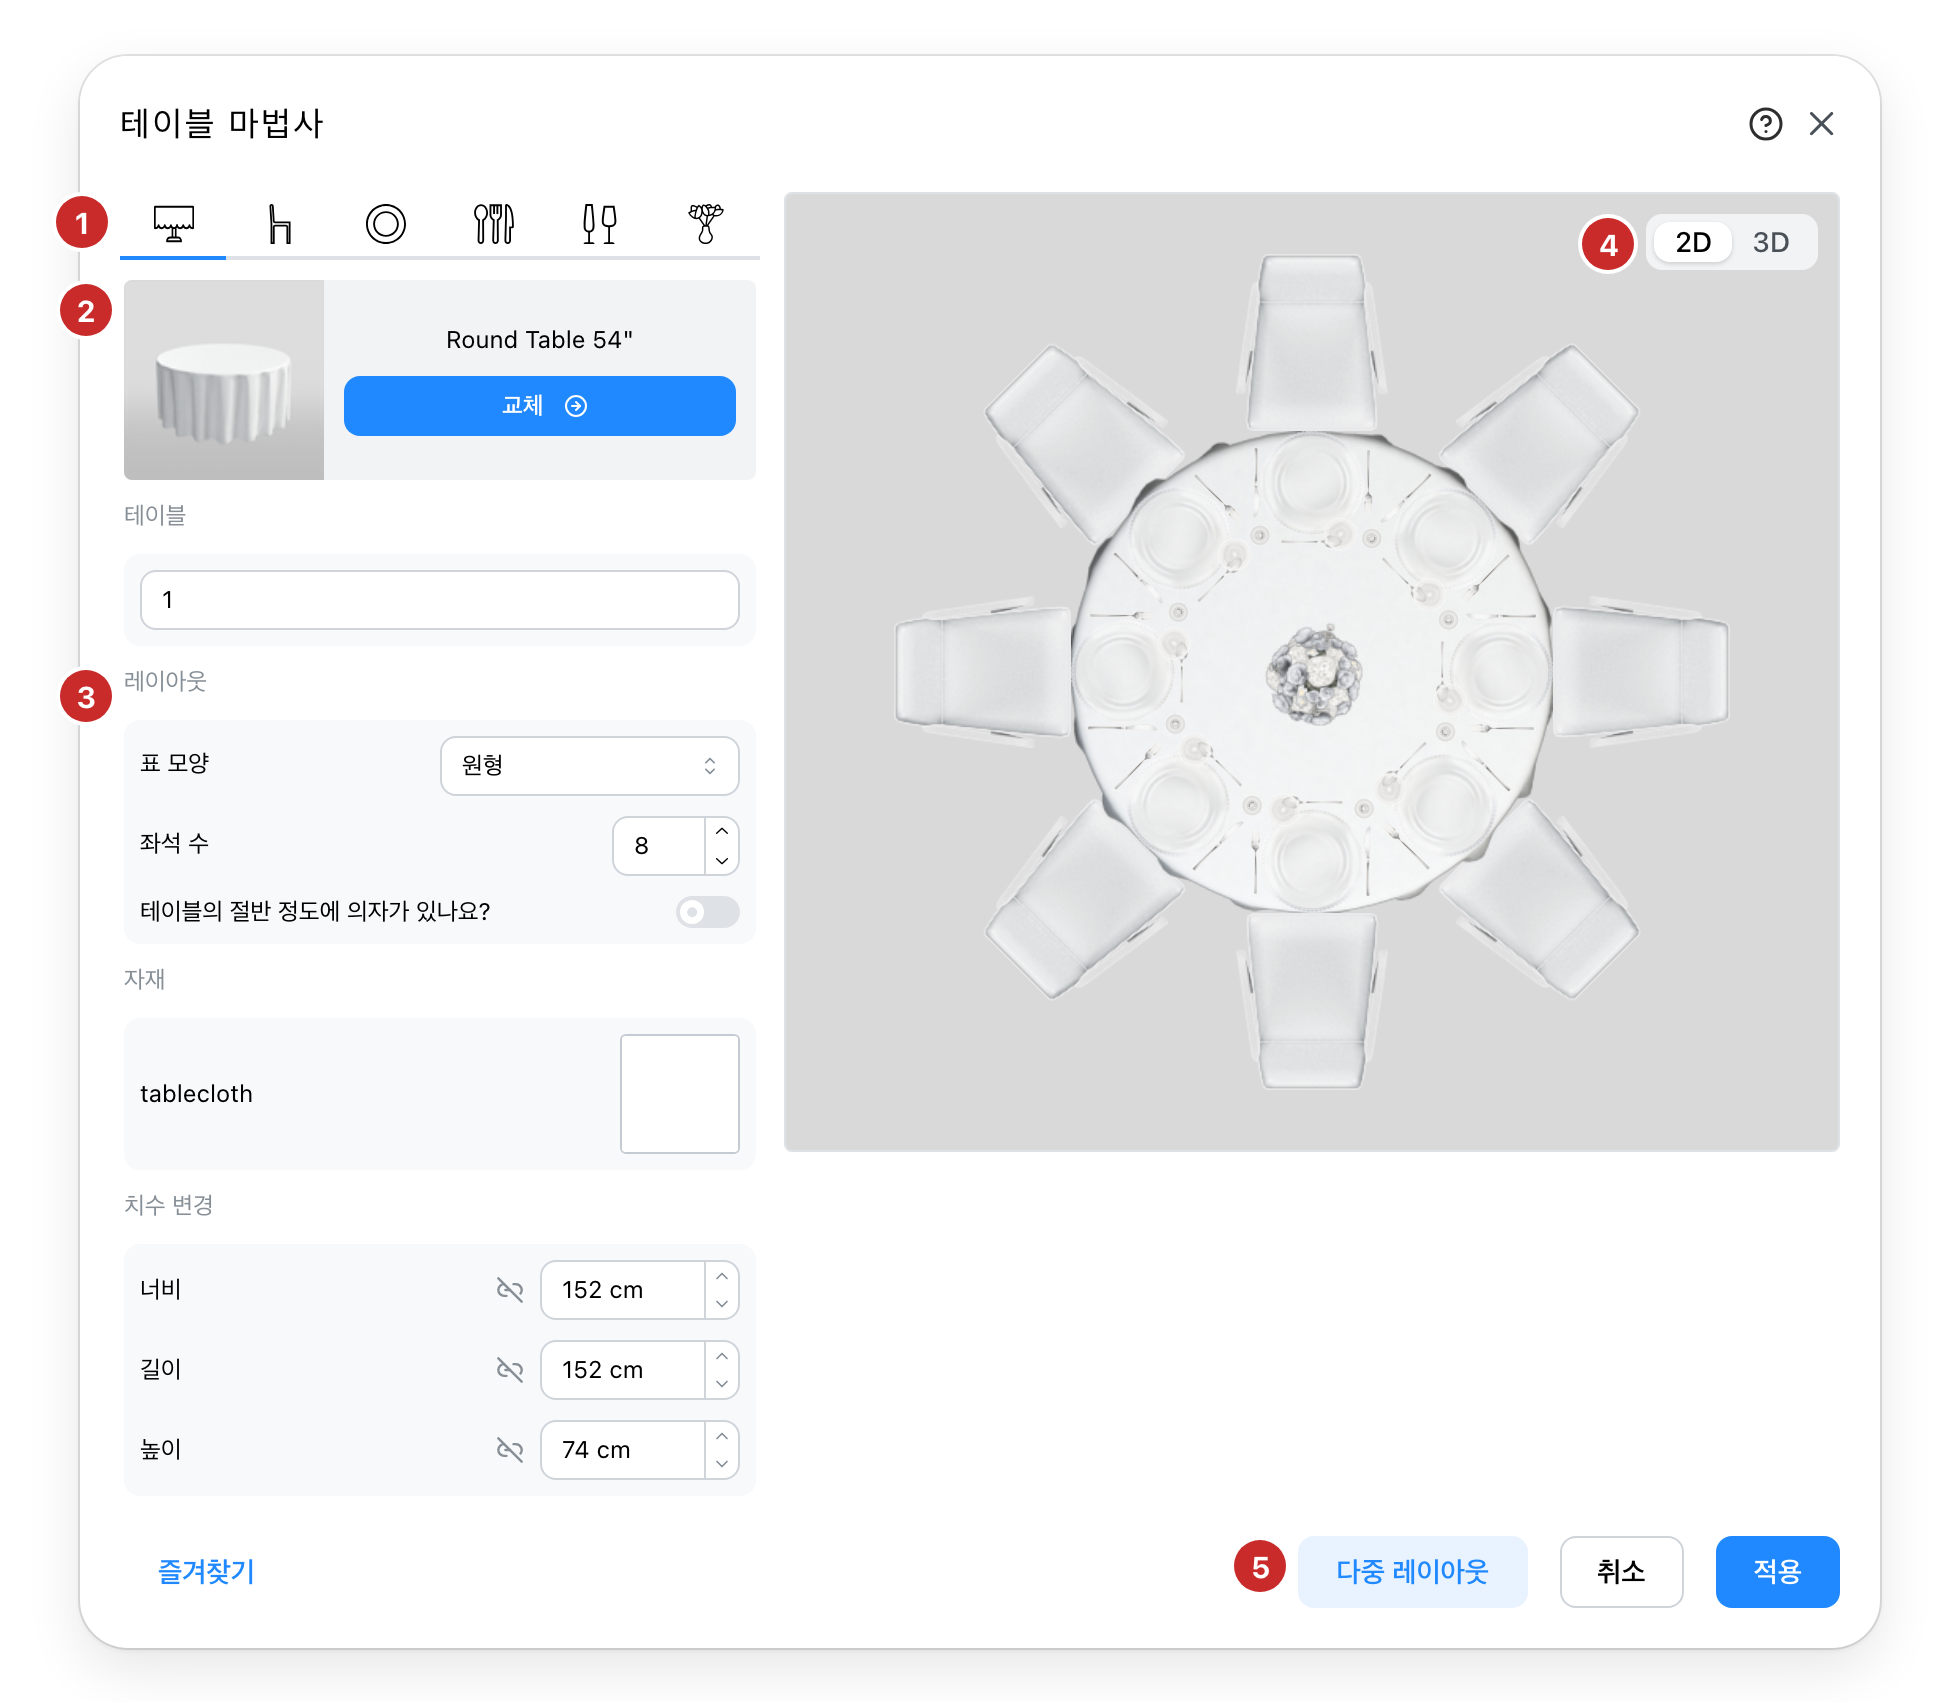Click the 좌석 수 value field
The height and width of the screenshot is (1702, 1936).
pyautogui.click(x=659, y=846)
